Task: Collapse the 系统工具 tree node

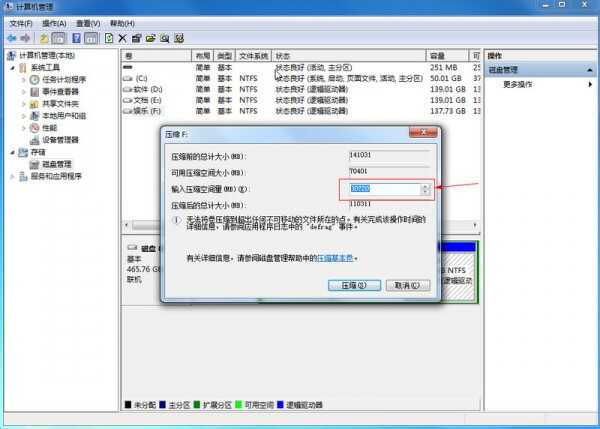Action: pos(12,67)
